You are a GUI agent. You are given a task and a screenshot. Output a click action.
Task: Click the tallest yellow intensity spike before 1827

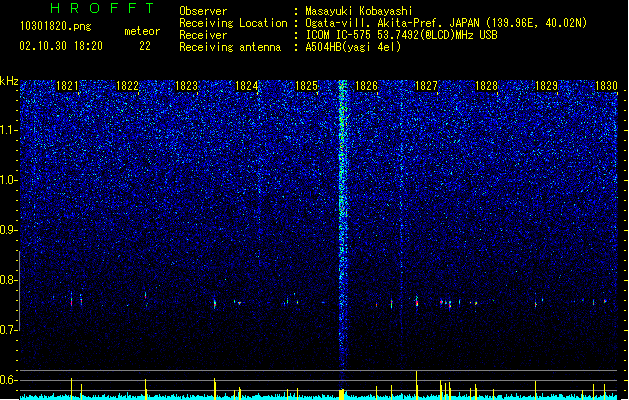pyautogui.click(x=416, y=385)
